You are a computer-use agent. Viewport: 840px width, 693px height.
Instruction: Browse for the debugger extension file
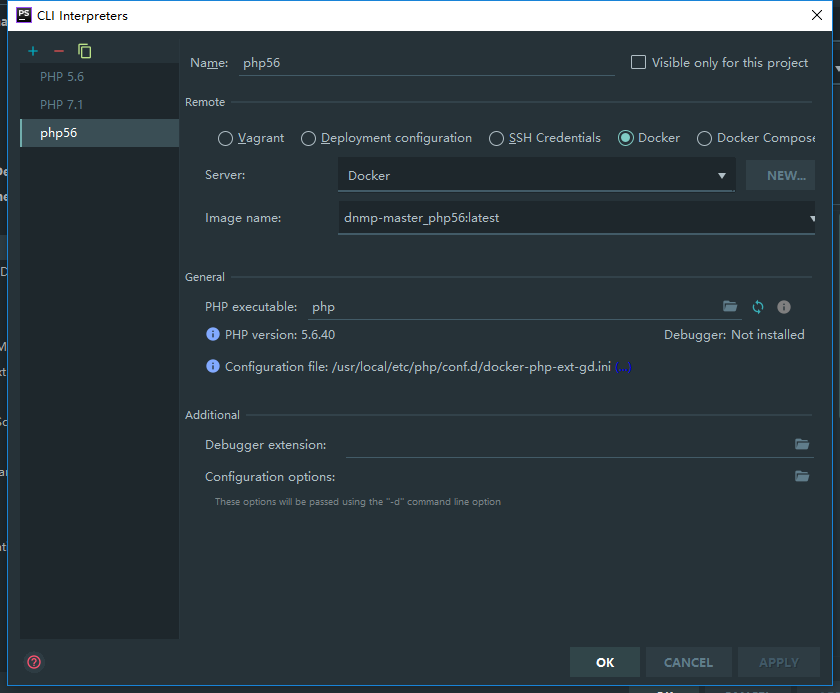802,444
